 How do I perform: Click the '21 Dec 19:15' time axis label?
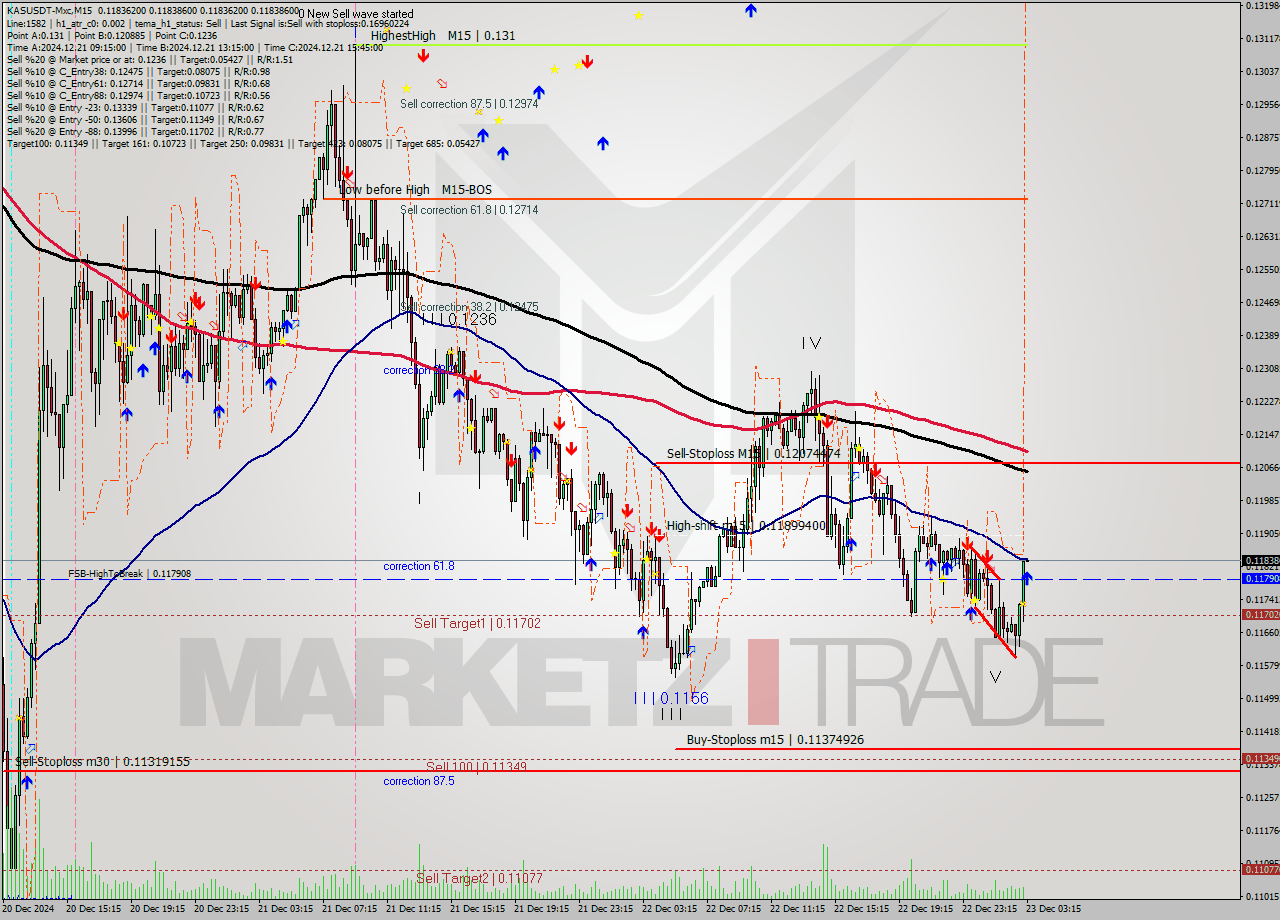click(x=542, y=908)
